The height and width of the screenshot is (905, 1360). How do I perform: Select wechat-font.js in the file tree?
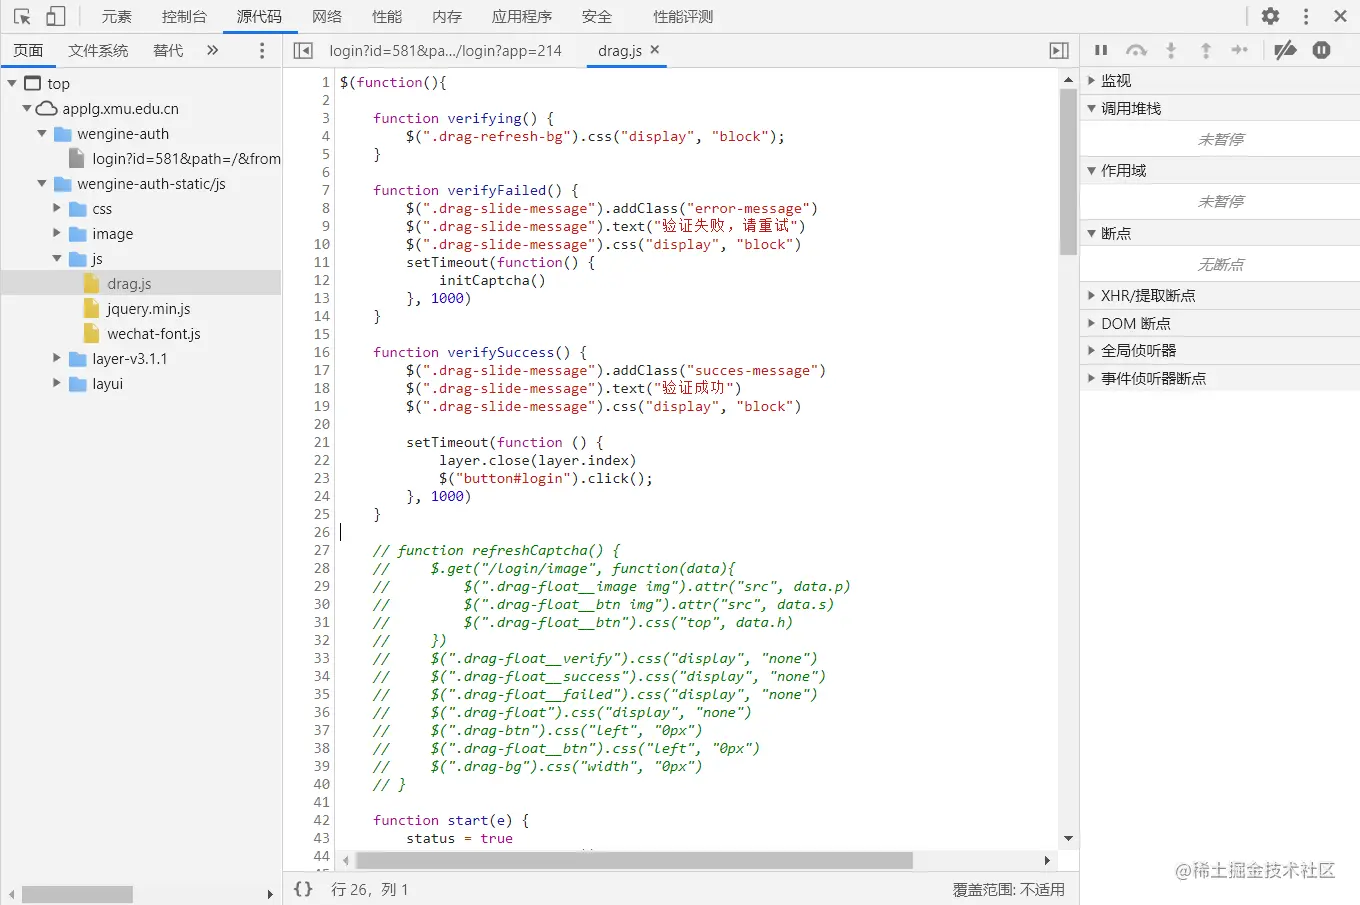point(154,334)
